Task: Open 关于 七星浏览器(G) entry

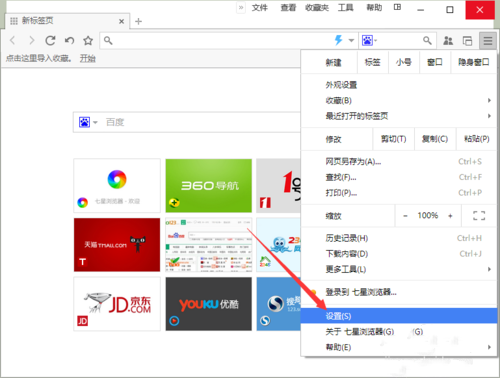Action: click(x=399, y=332)
